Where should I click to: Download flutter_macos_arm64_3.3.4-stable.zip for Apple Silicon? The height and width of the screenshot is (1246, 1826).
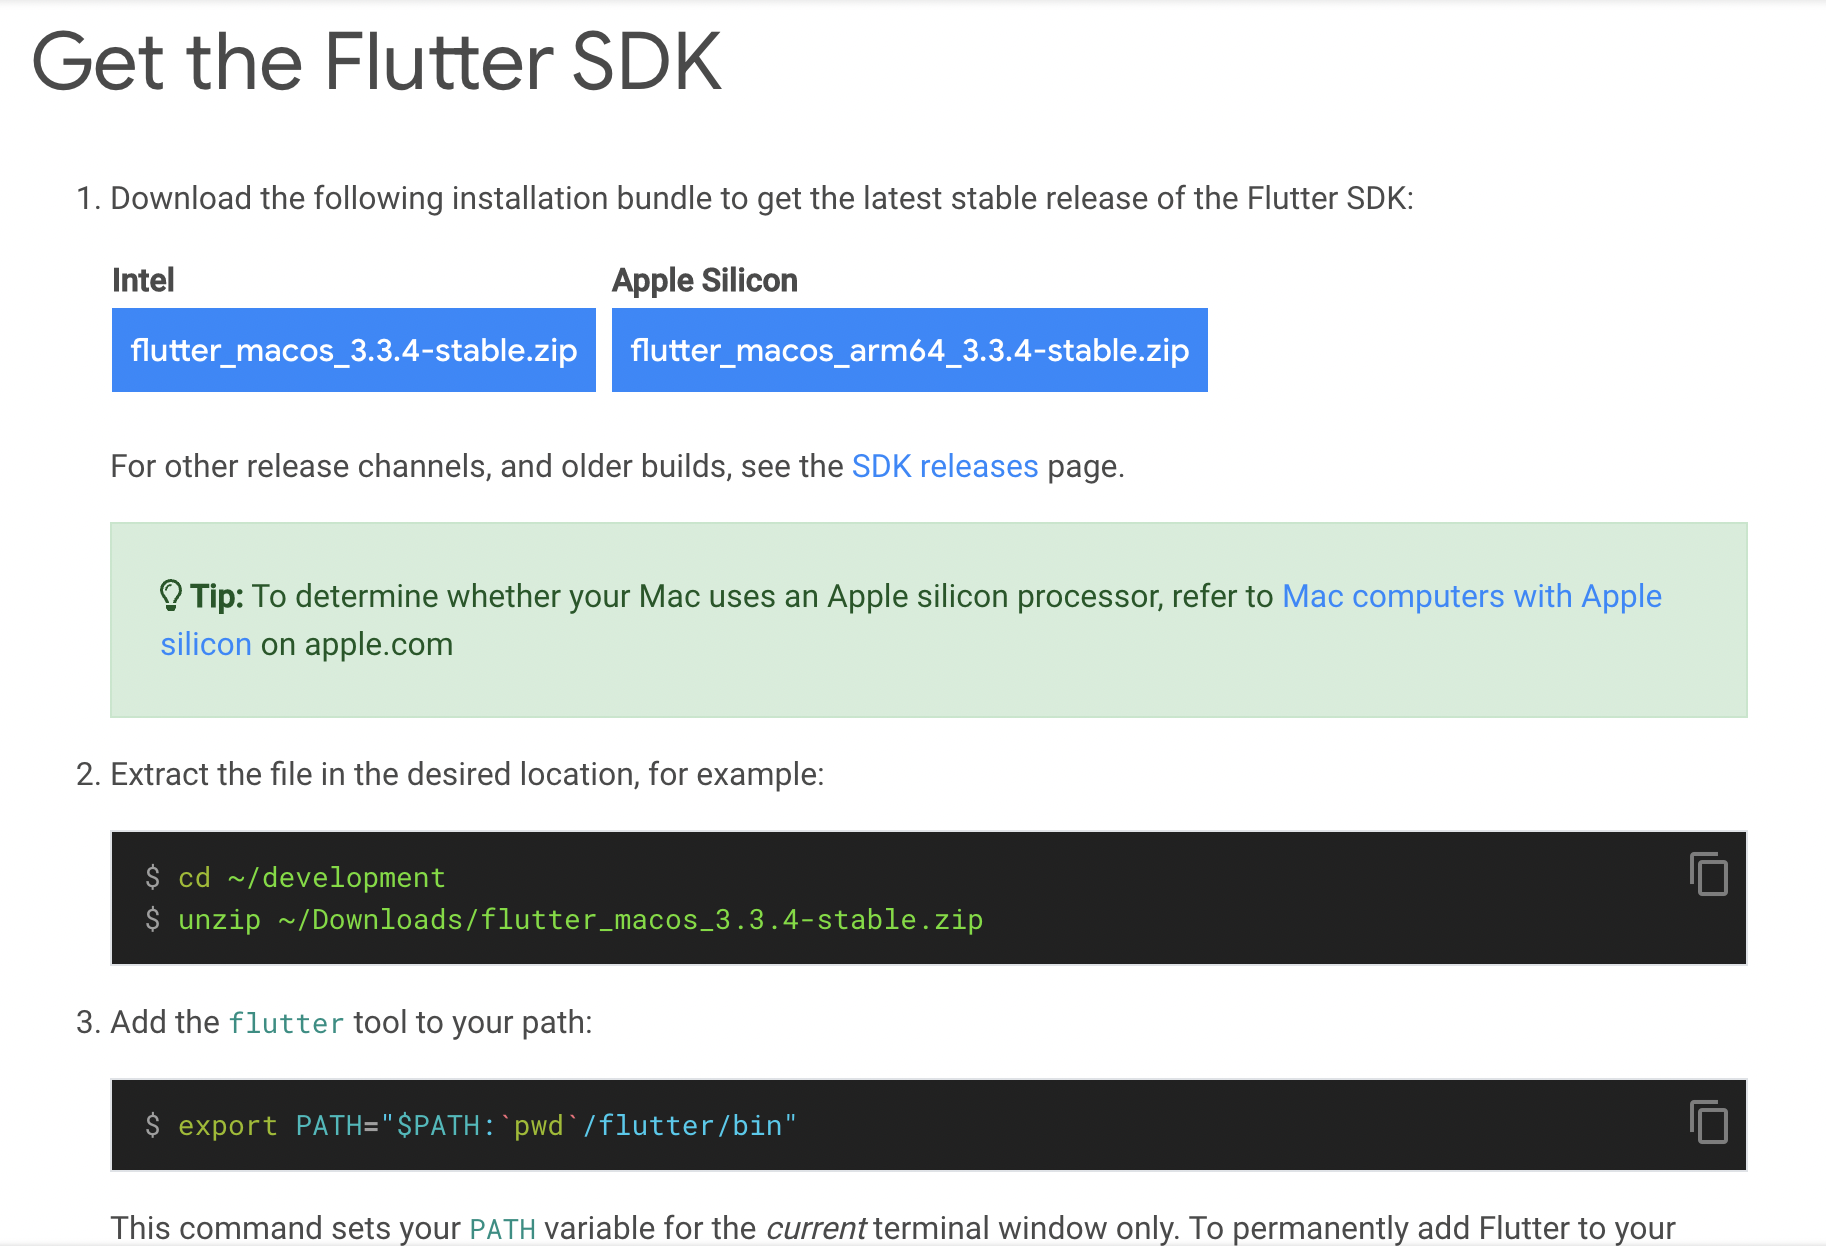click(909, 350)
